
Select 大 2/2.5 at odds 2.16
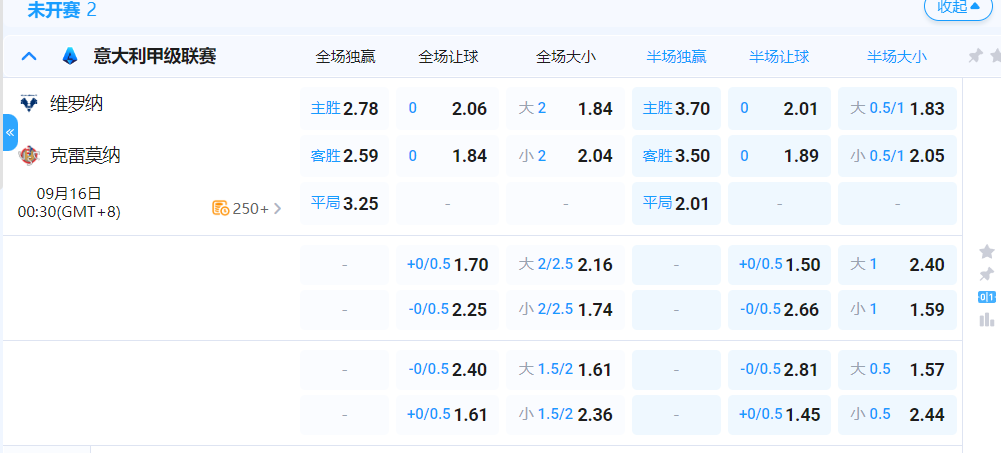(x=566, y=264)
